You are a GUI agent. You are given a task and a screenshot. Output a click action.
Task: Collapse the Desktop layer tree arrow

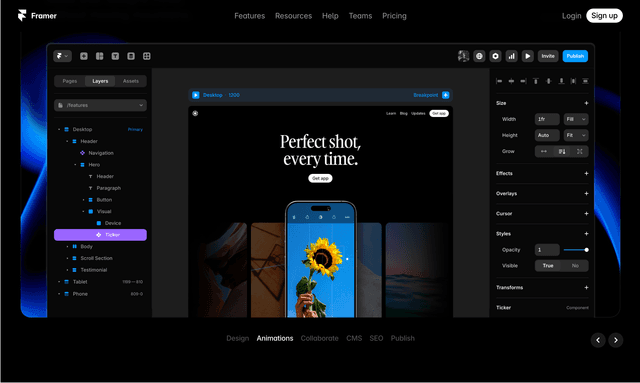(x=59, y=129)
